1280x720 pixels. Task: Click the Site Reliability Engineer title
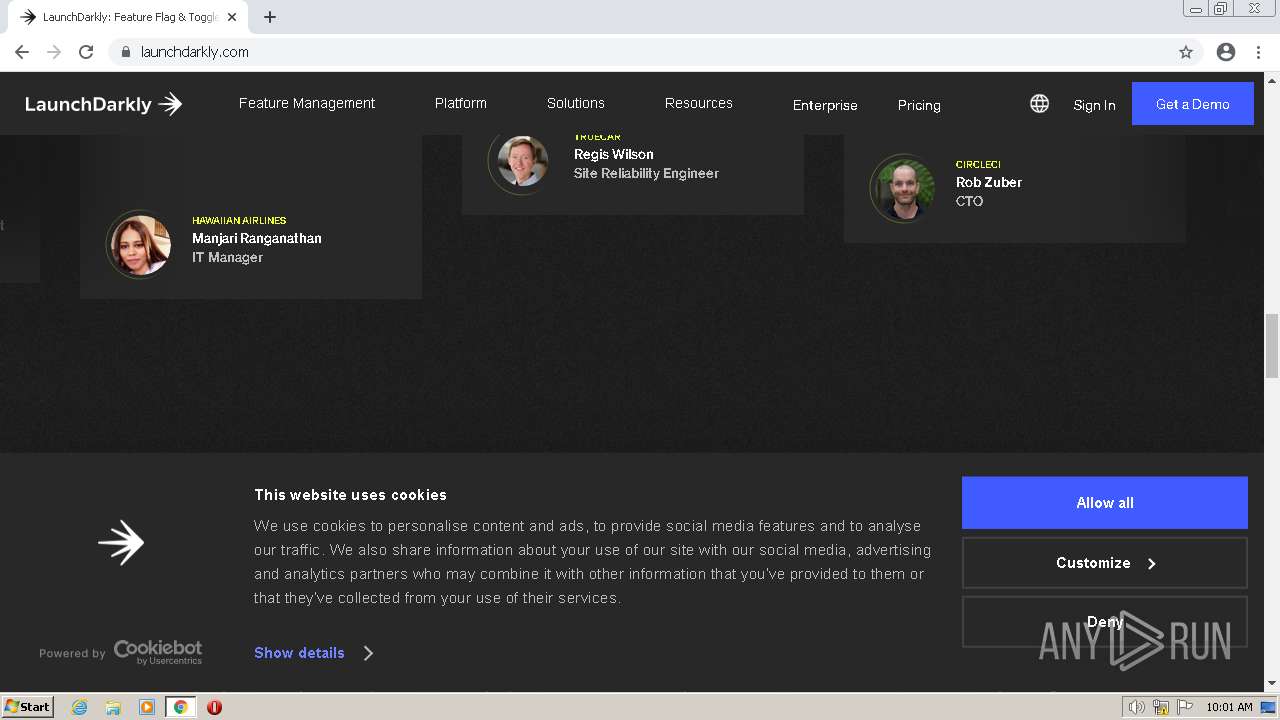(x=646, y=173)
